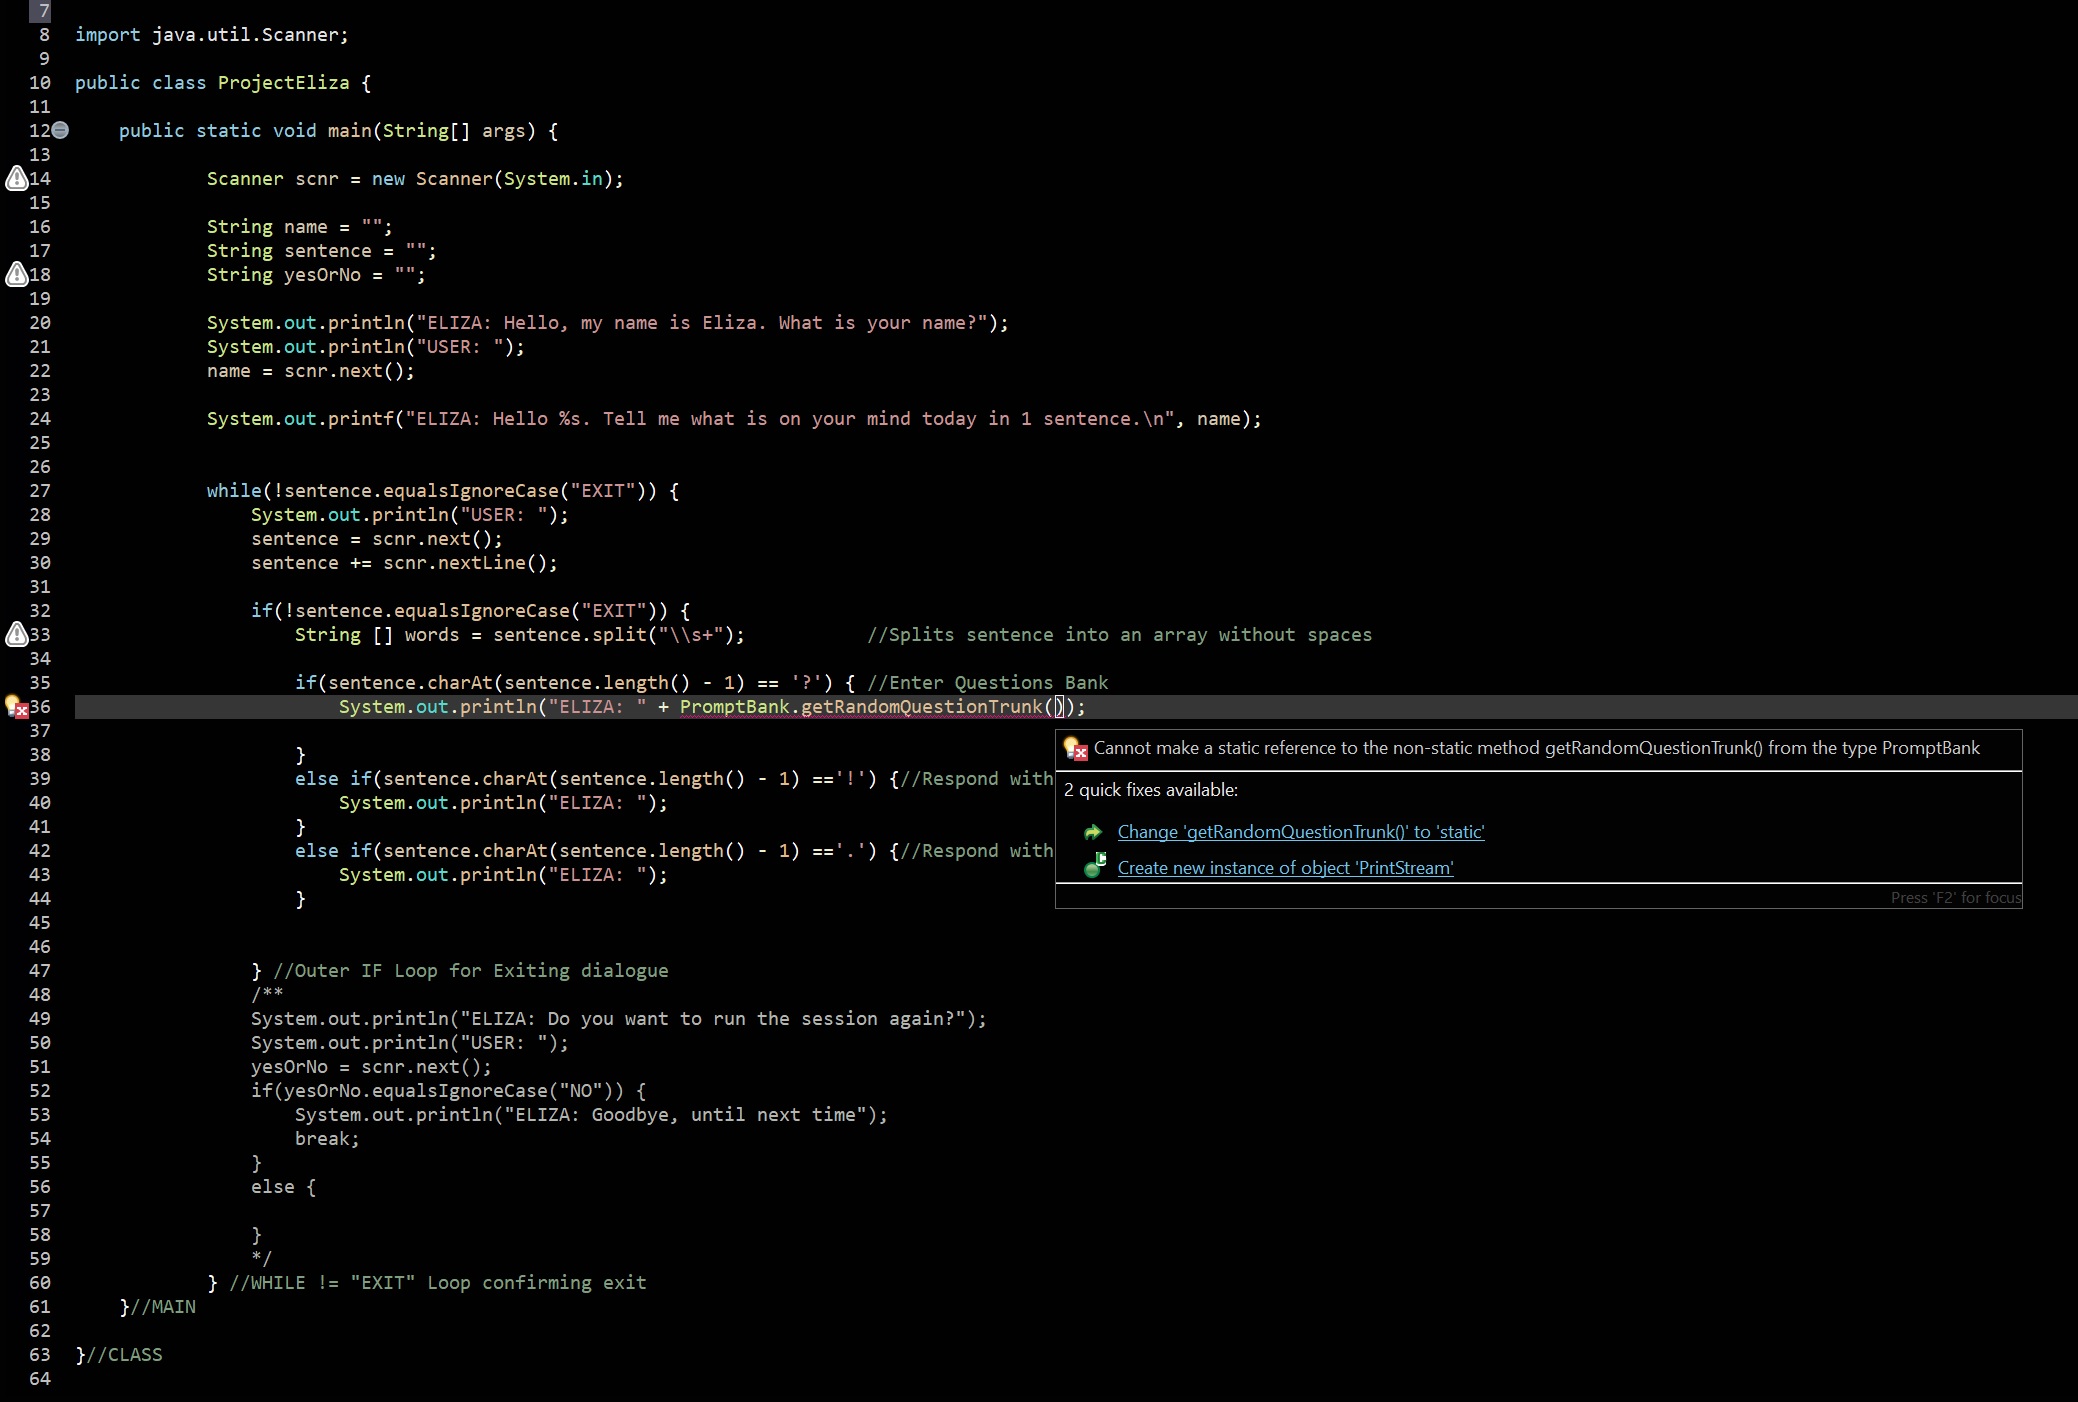Click the arrow icon beside the 'static' quick fix
The width and height of the screenshot is (2078, 1402).
point(1094,832)
